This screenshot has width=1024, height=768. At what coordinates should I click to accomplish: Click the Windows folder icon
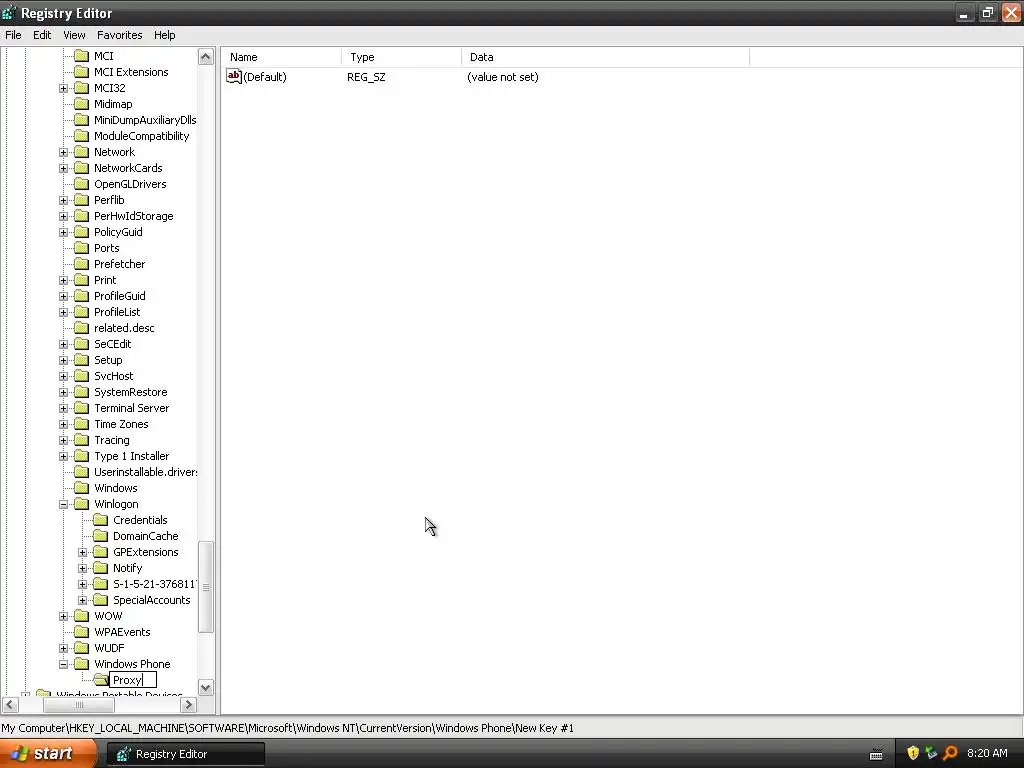point(82,488)
